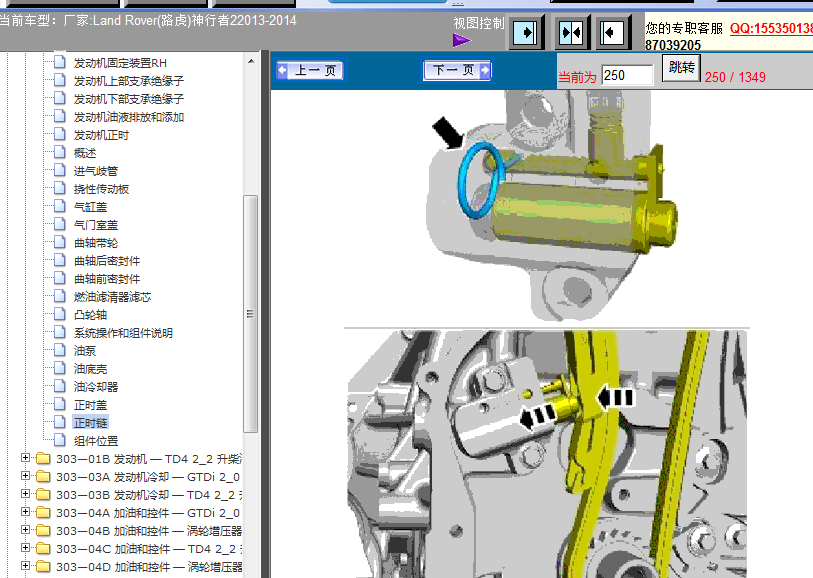Image resolution: width=813 pixels, height=578 pixels.
Task: Open document 油泵
Action: (85, 351)
